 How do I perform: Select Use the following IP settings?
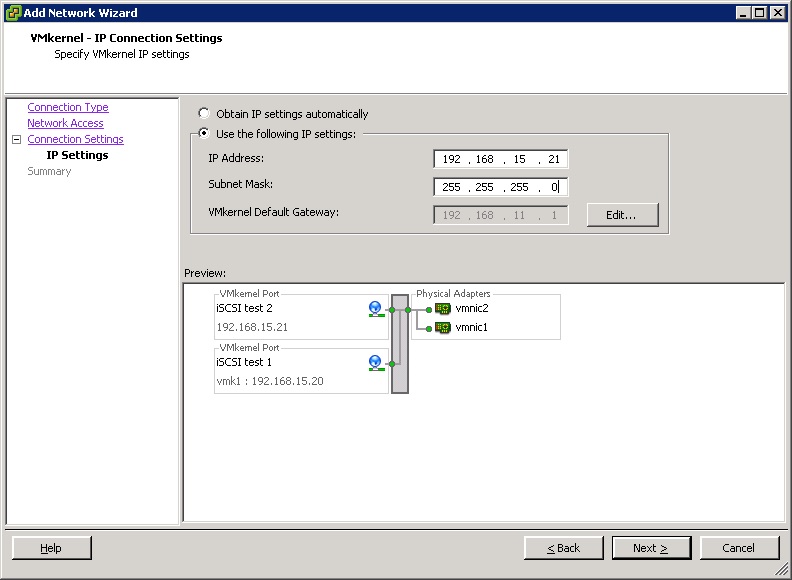coord(204,134)
